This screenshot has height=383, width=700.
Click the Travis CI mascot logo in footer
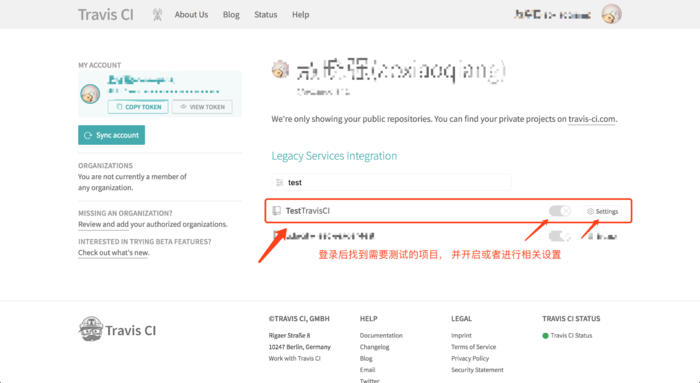91,329
